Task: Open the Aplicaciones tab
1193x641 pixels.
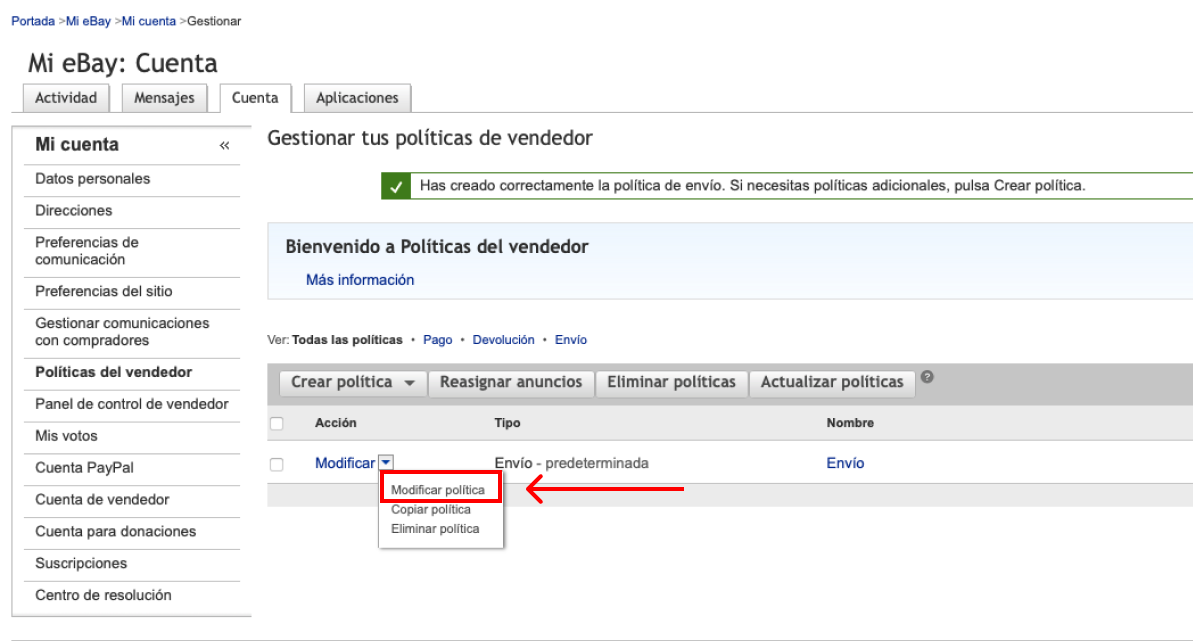Action: 357,98
